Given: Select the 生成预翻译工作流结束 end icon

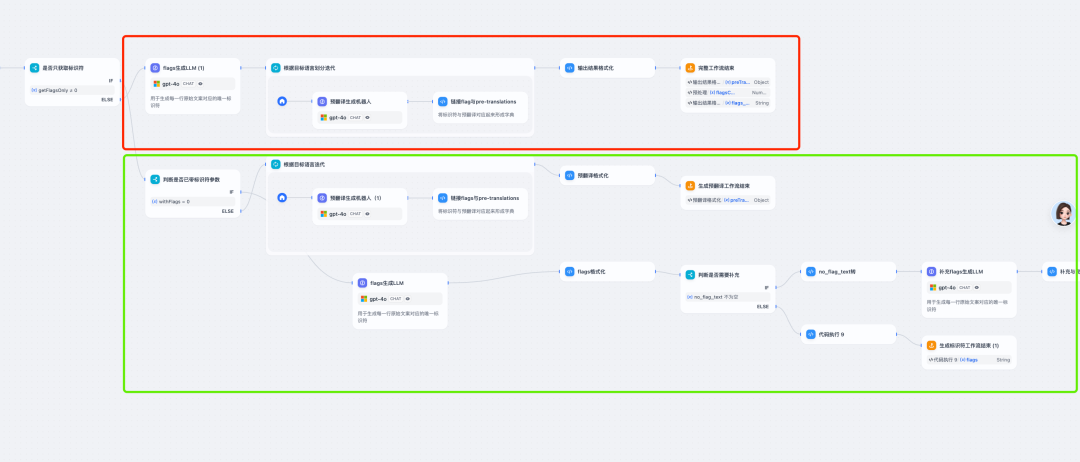Looking at the screenshot, I should [690, 185].
